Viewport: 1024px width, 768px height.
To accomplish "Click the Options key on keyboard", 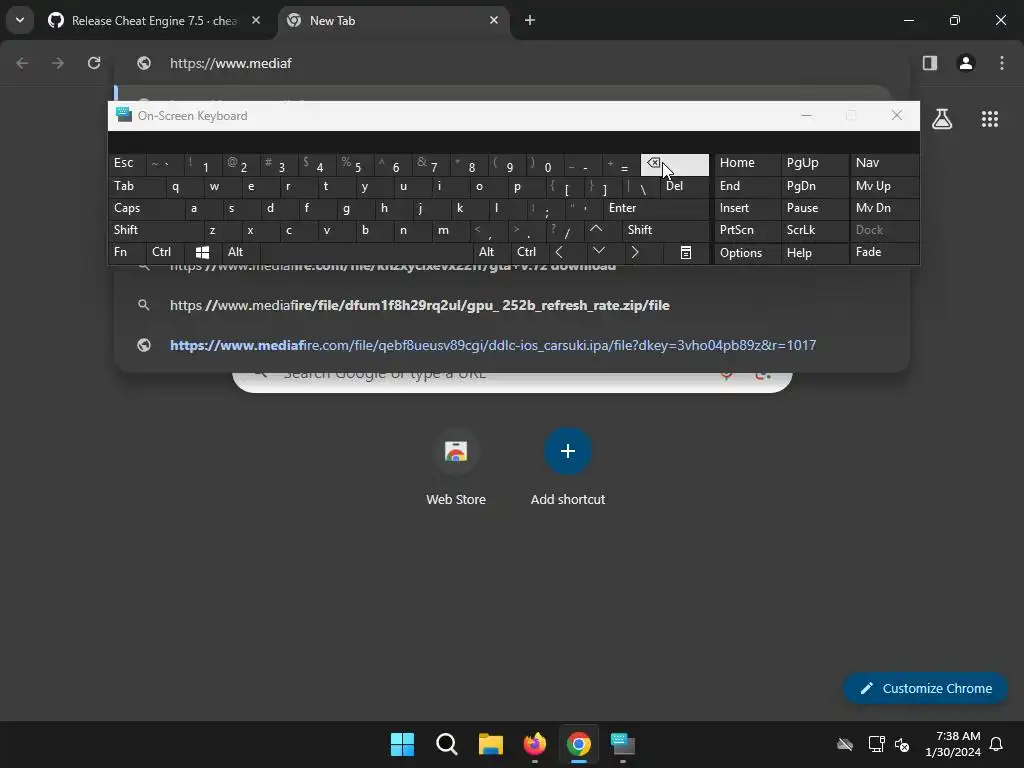I will point(747,253).
